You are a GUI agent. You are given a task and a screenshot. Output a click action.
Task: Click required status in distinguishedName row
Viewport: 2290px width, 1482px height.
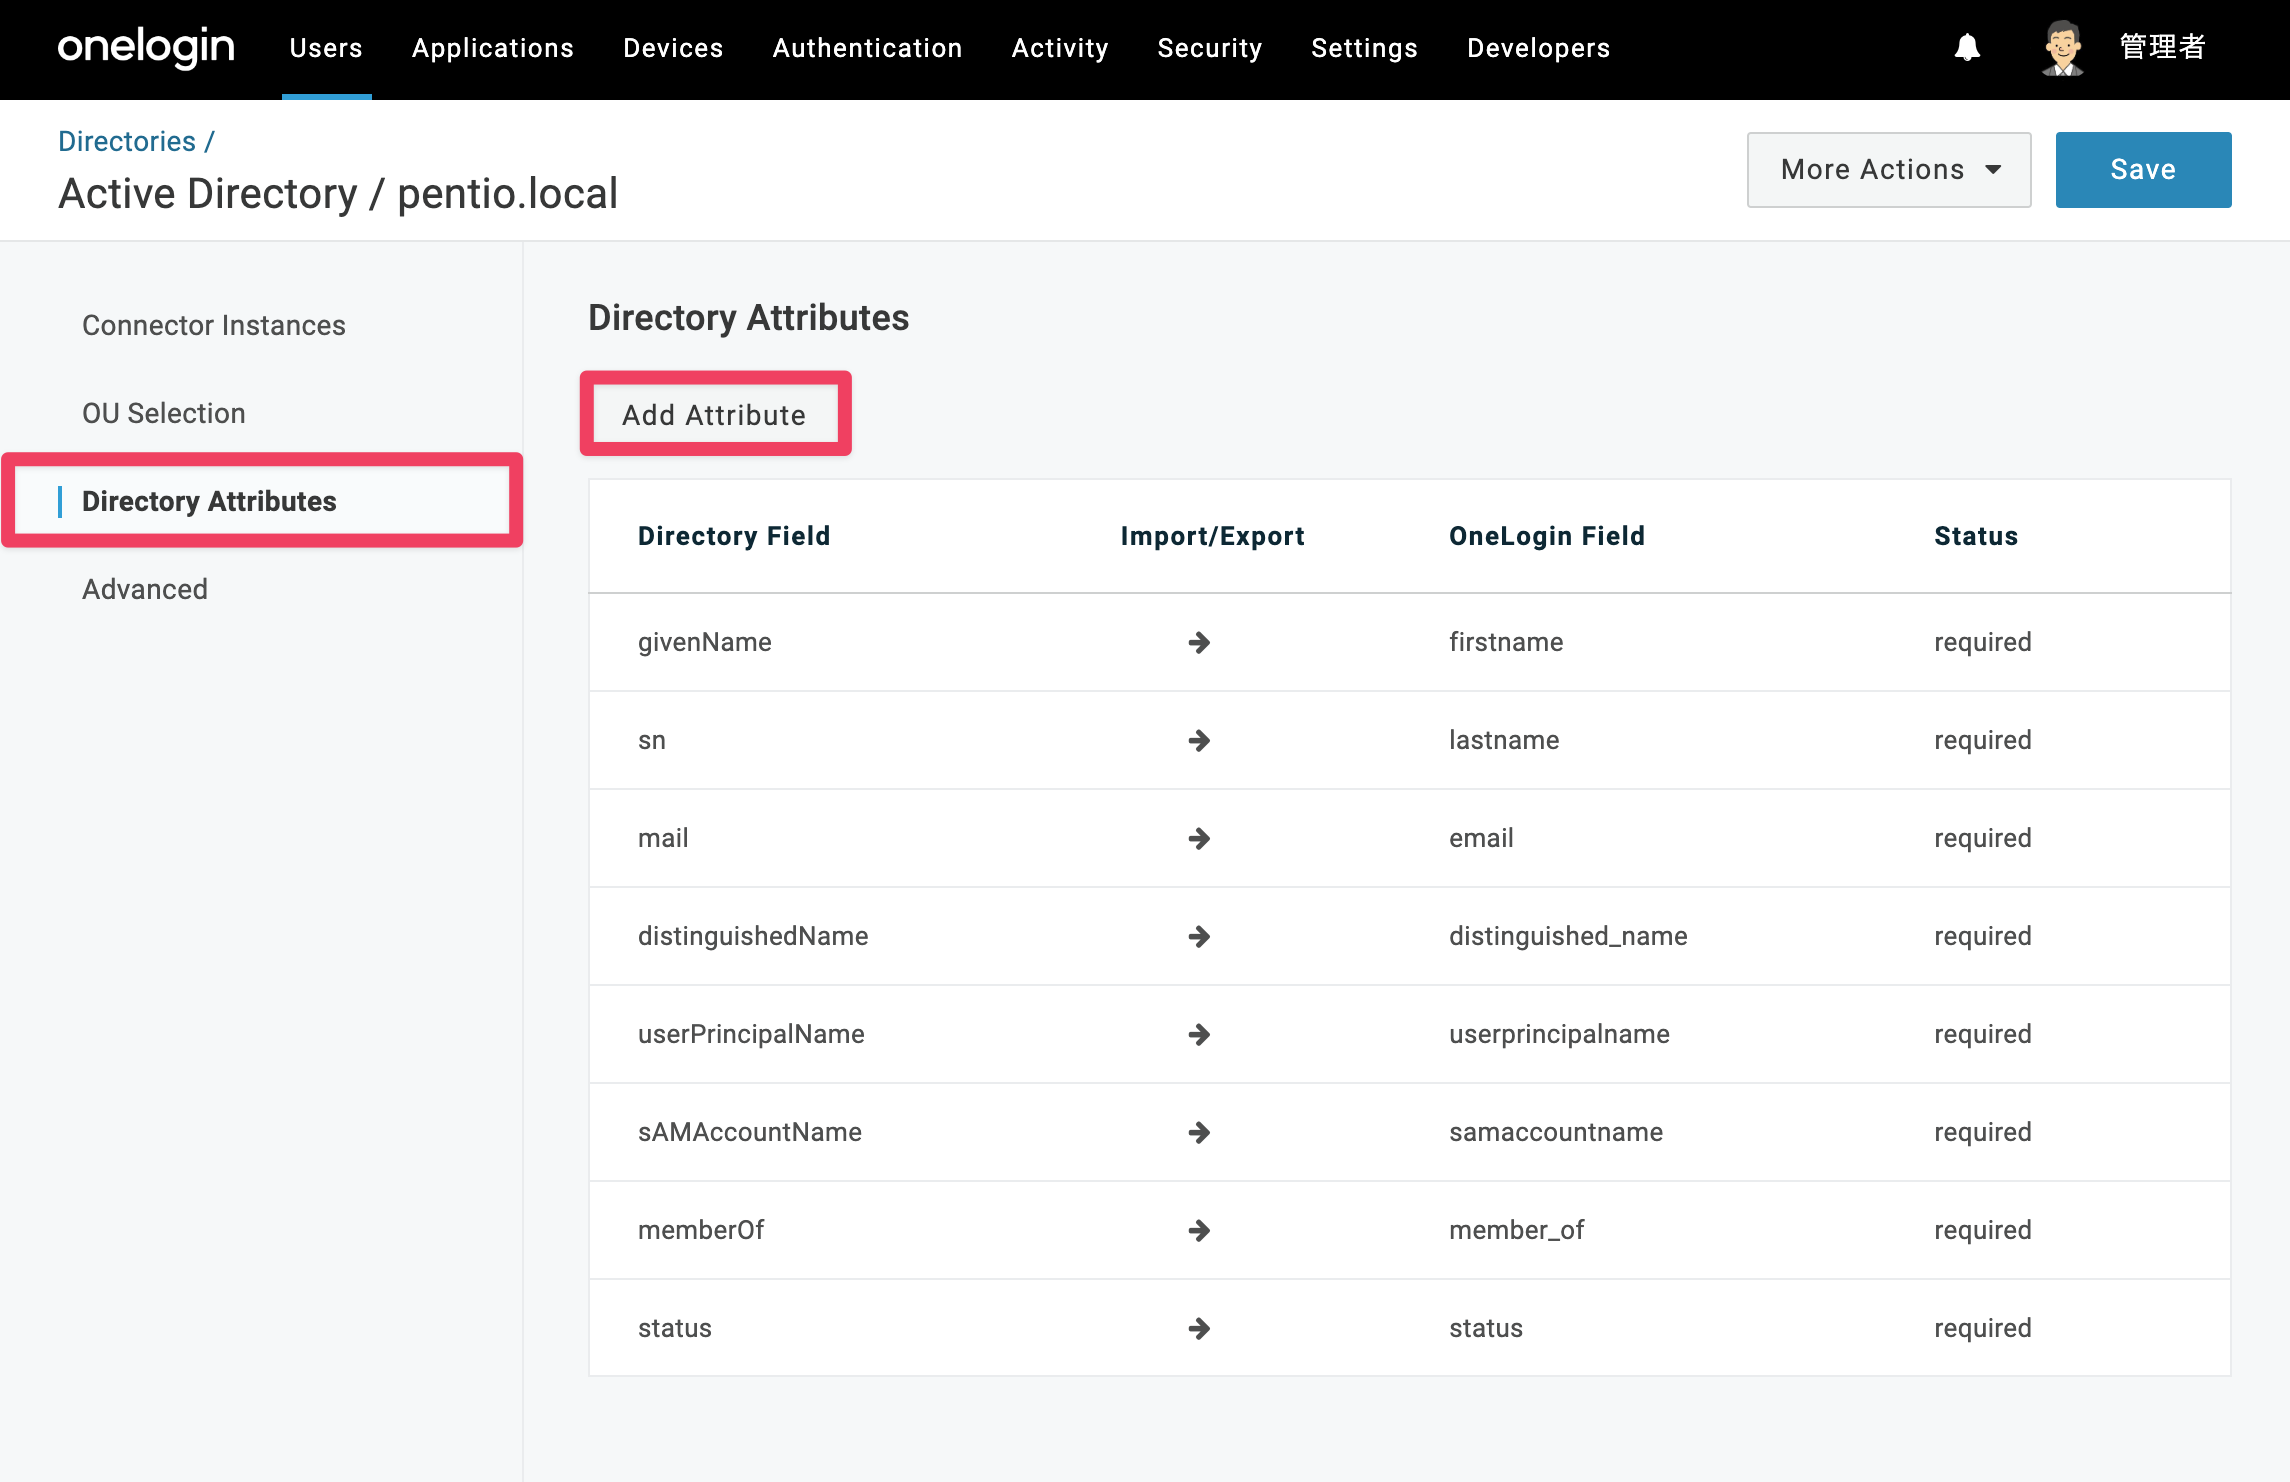tap(1983, 936)
